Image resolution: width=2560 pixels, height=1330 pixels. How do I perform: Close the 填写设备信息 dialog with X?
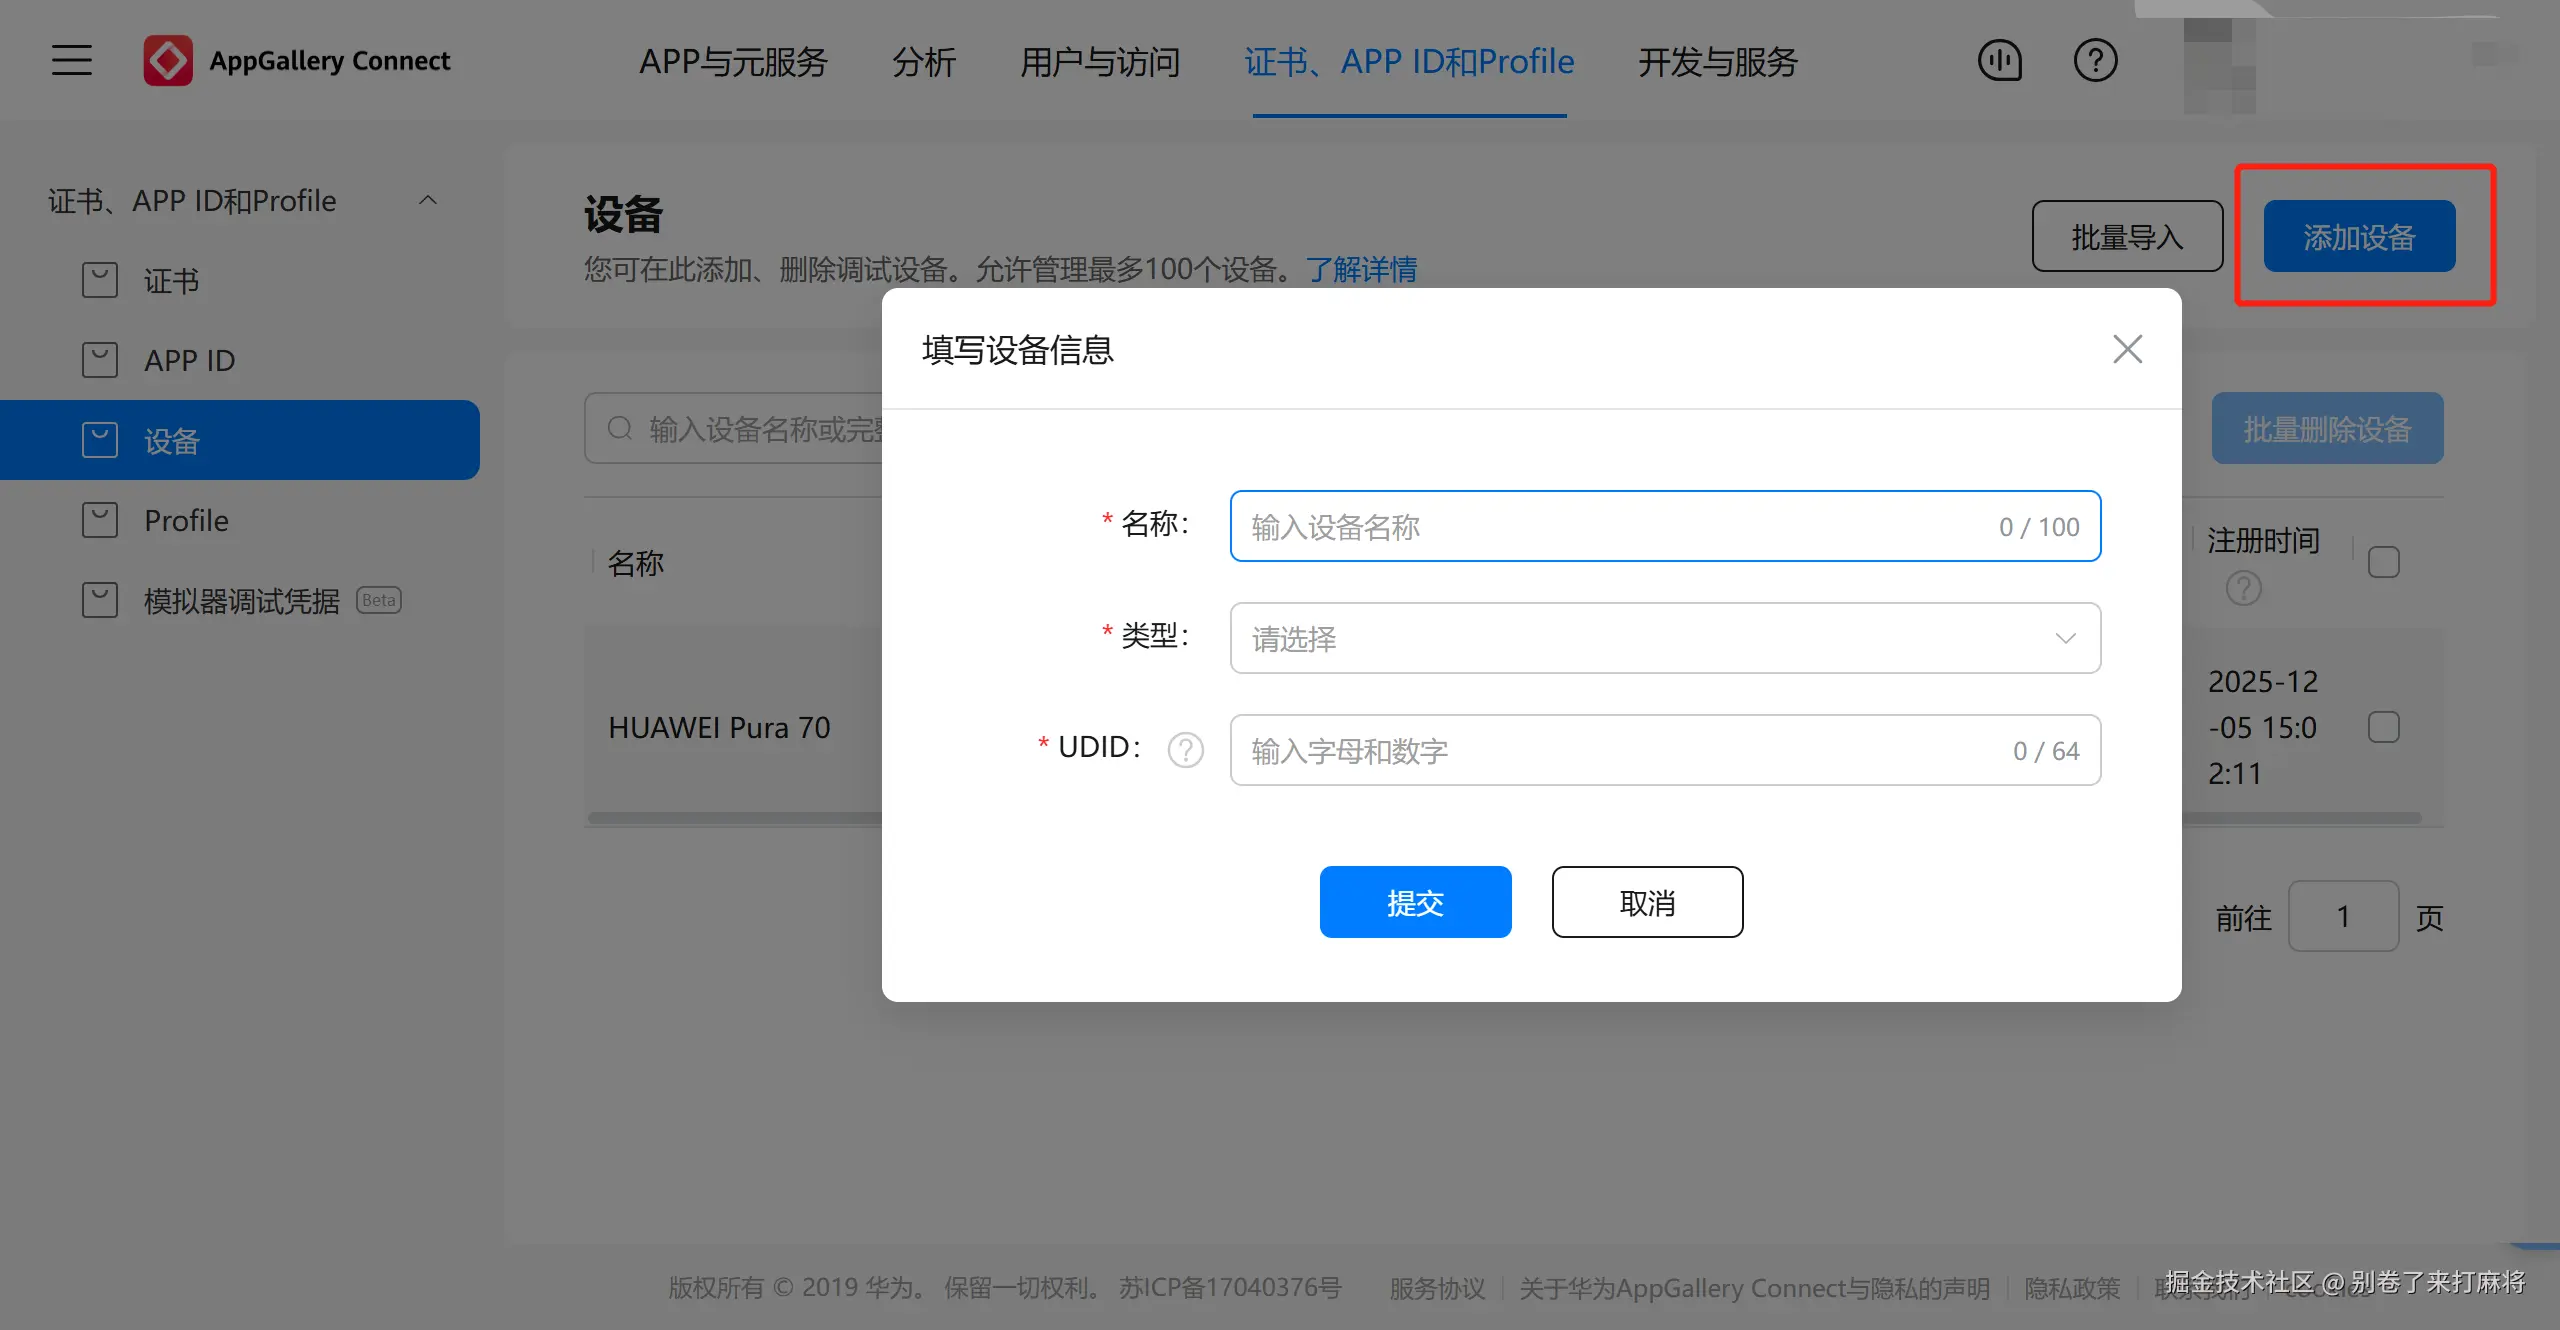point(2127,349)
